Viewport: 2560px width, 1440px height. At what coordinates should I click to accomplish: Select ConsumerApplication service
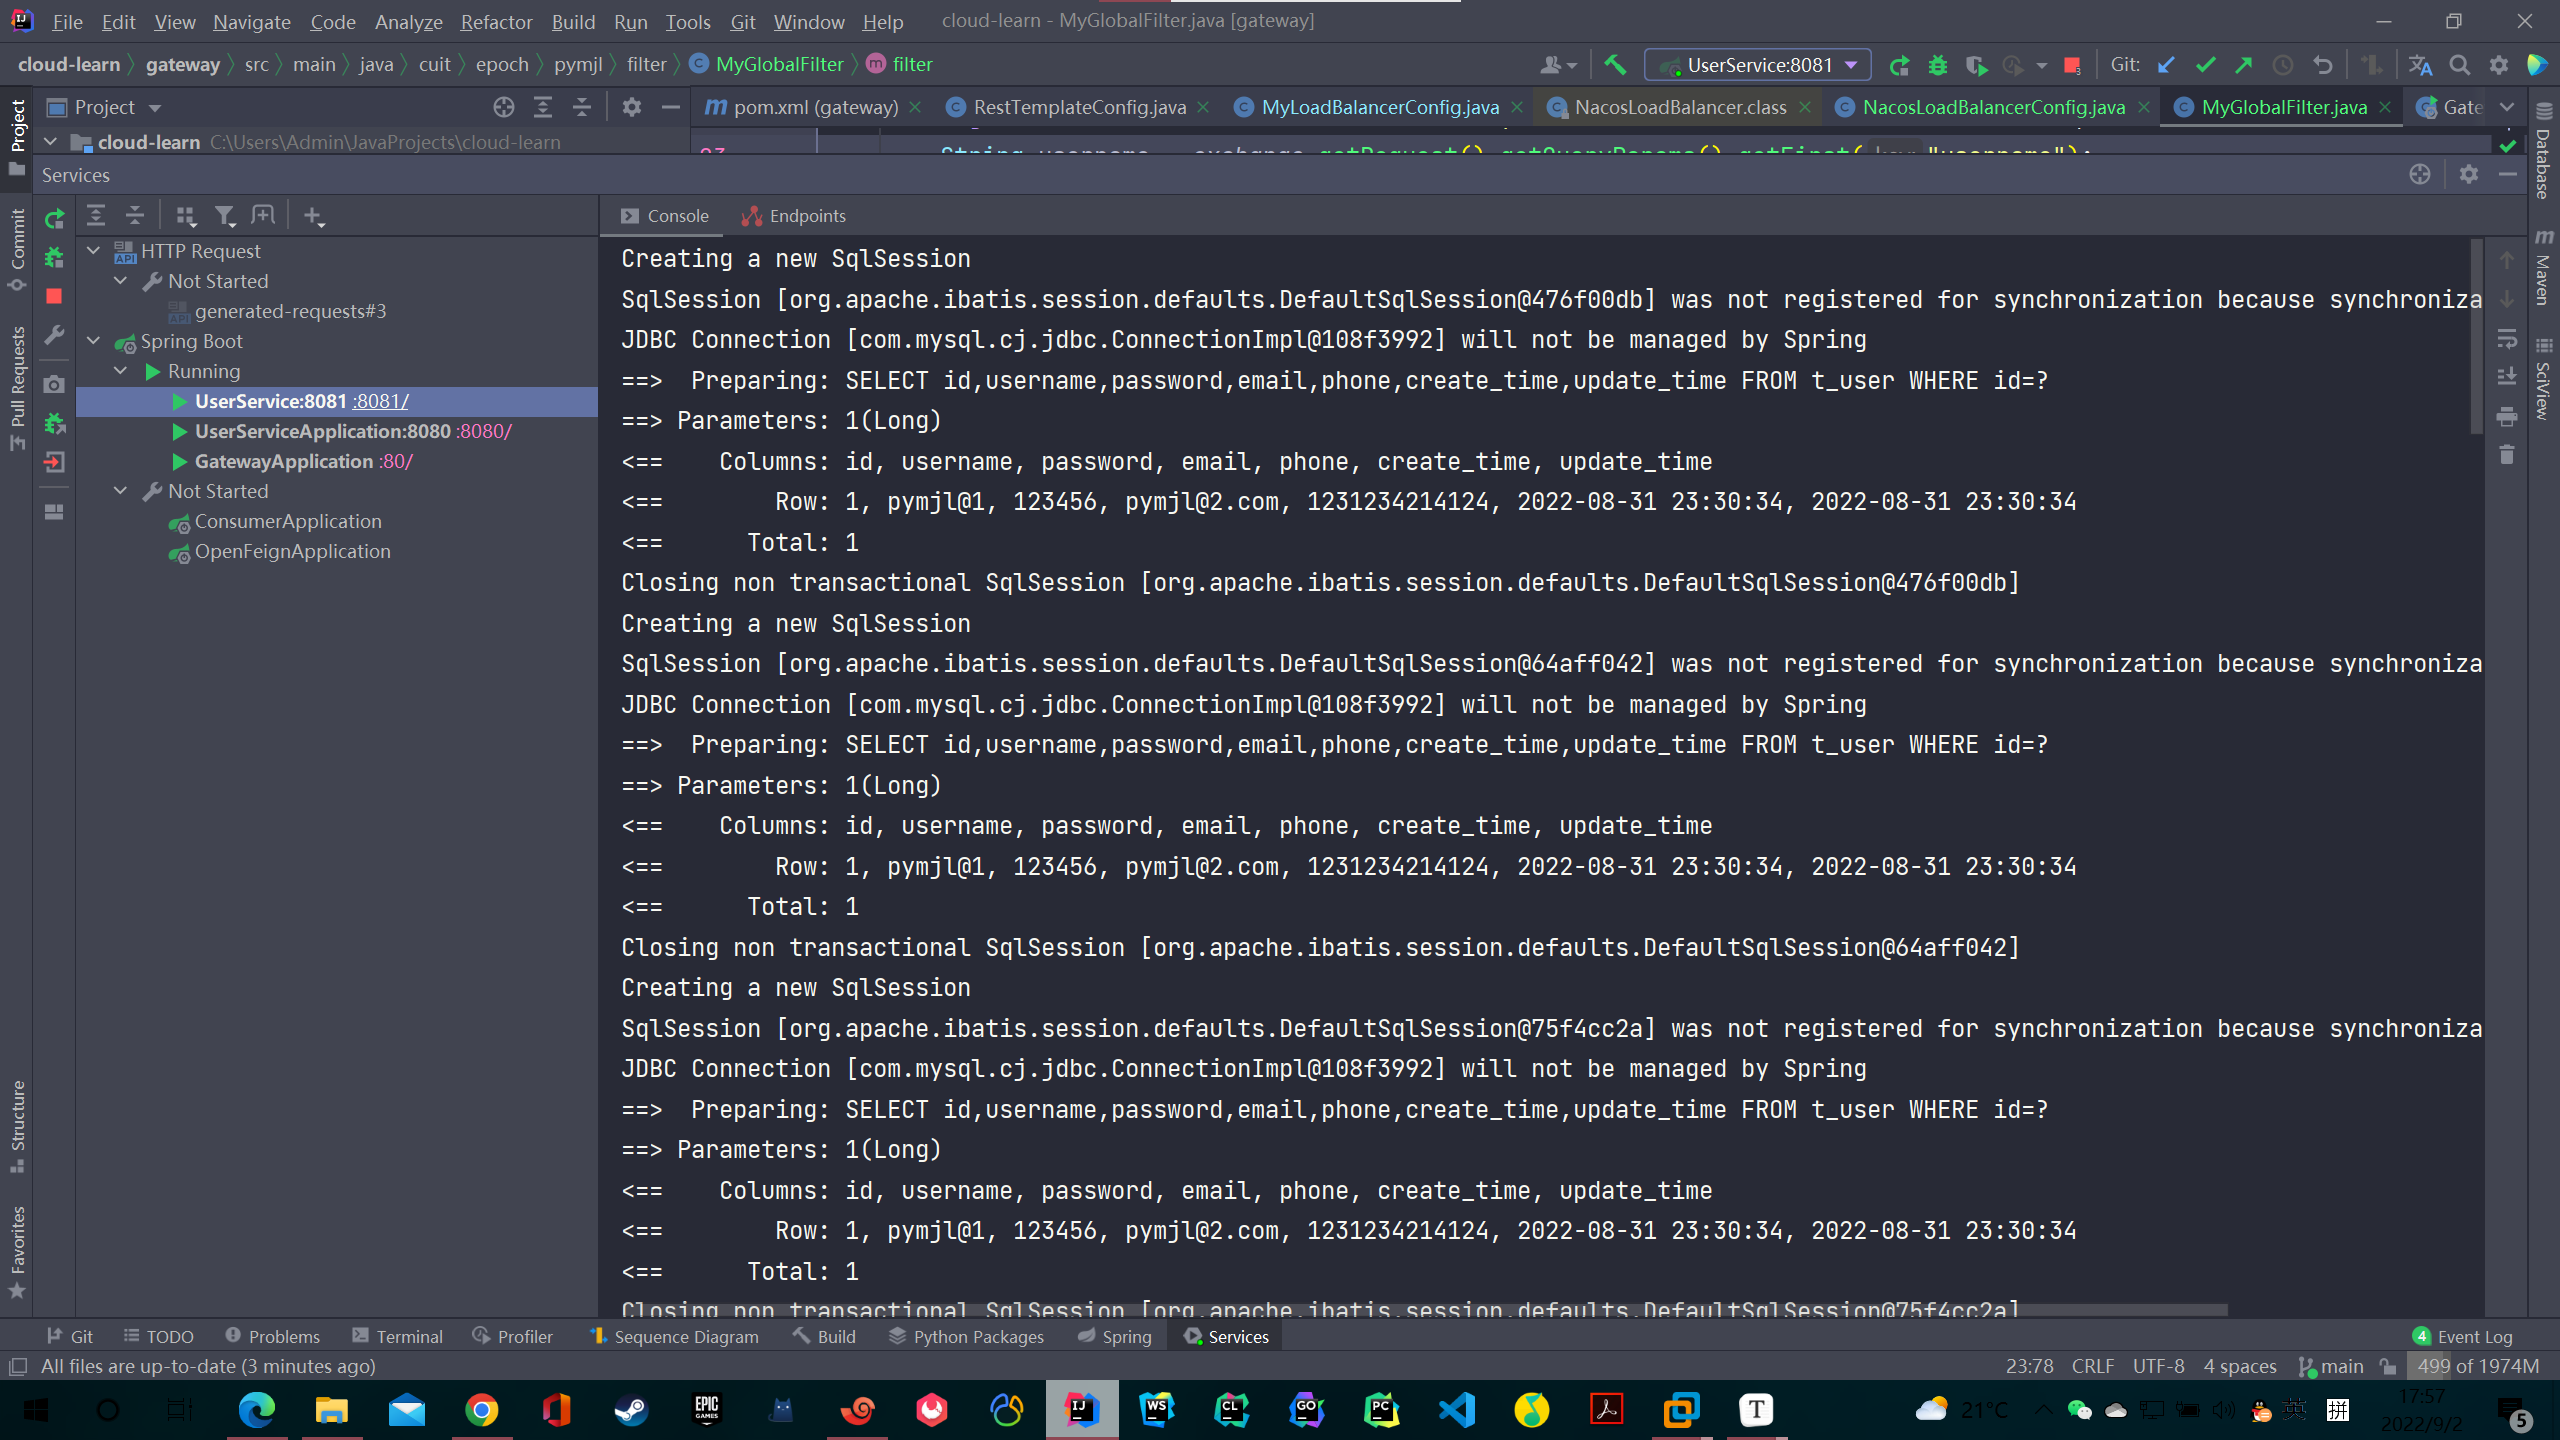pos(288,521)
